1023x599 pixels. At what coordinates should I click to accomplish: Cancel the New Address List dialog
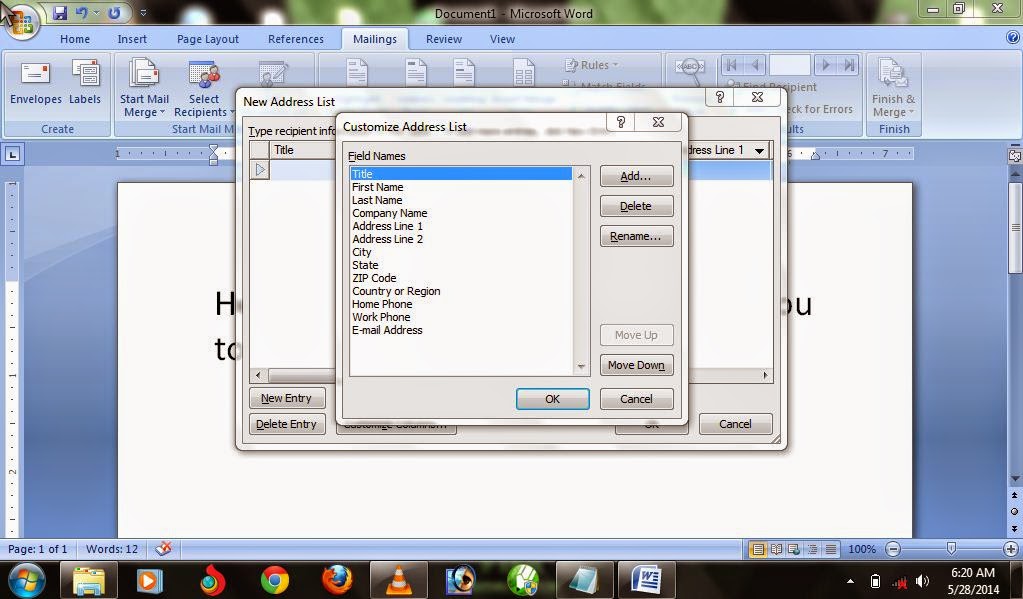[735, 424]
